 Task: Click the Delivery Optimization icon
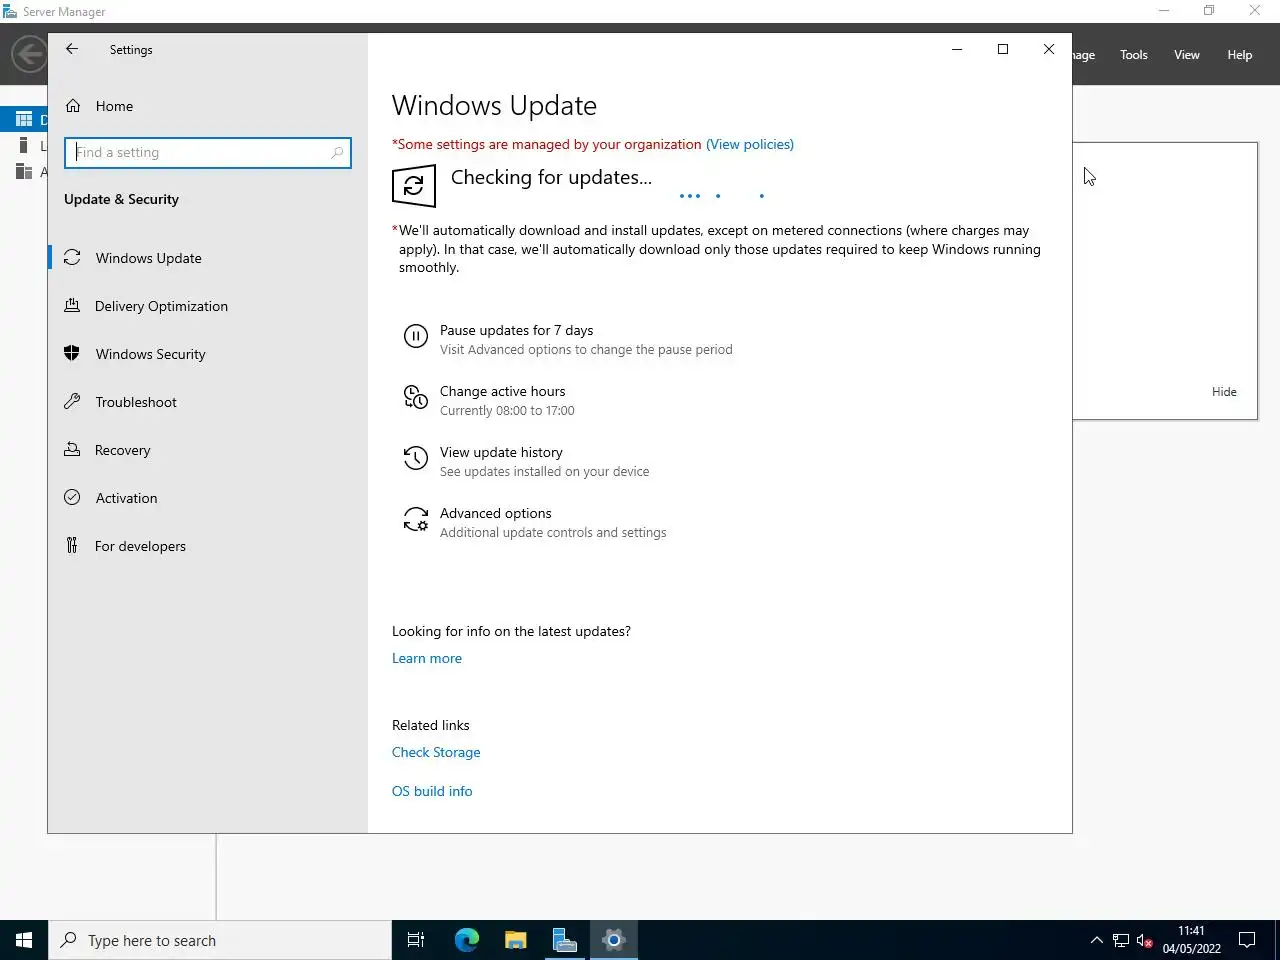[x=72, y=306]
